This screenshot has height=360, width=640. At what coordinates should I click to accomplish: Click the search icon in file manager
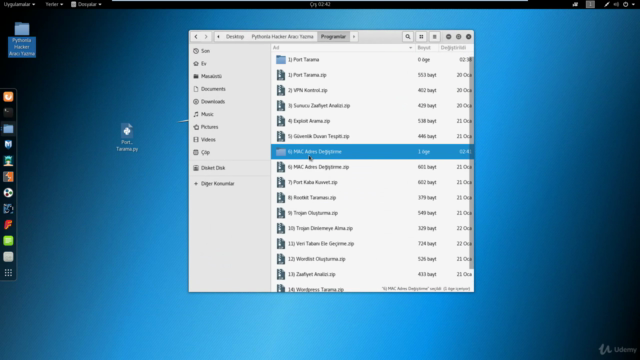407,37
